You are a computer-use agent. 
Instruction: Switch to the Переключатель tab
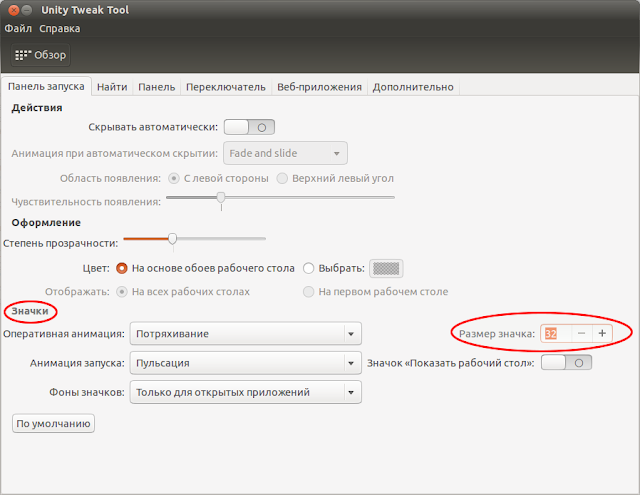(226, 87)
